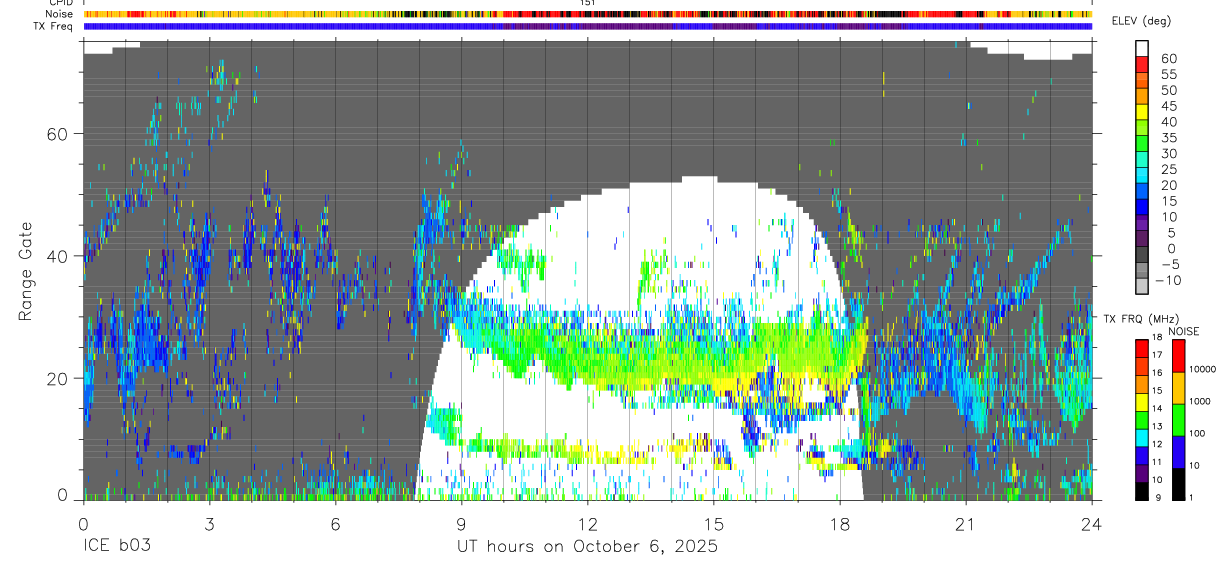Viewport: 1228px width, 567px height.
Task: Select the white top swatch of ELEV colorbar
Action: 1142,48
